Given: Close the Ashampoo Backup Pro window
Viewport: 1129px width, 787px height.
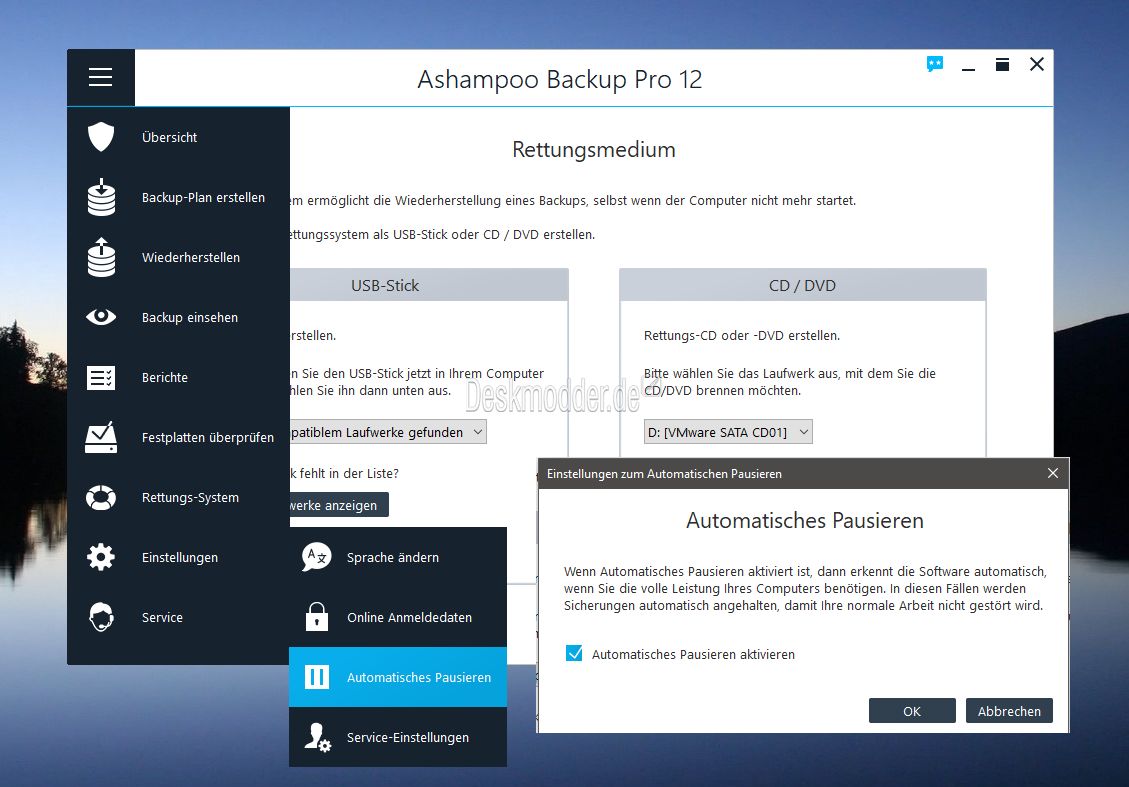Looking at the screenshot, I should tap(1037, 64).
